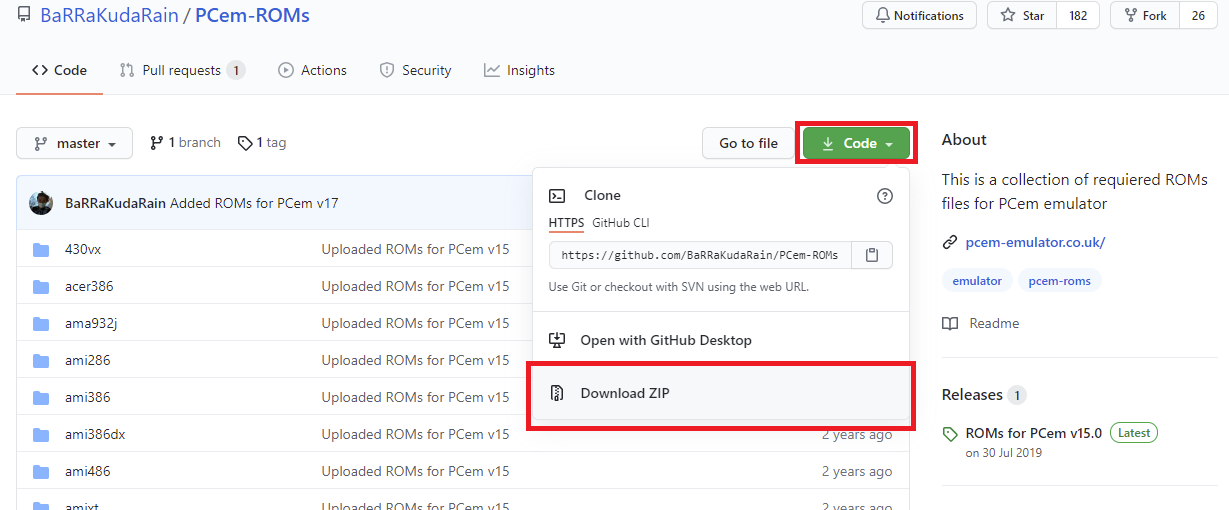Open the 430vx folder
1229x510 pixels.
(x=83, y=249)
